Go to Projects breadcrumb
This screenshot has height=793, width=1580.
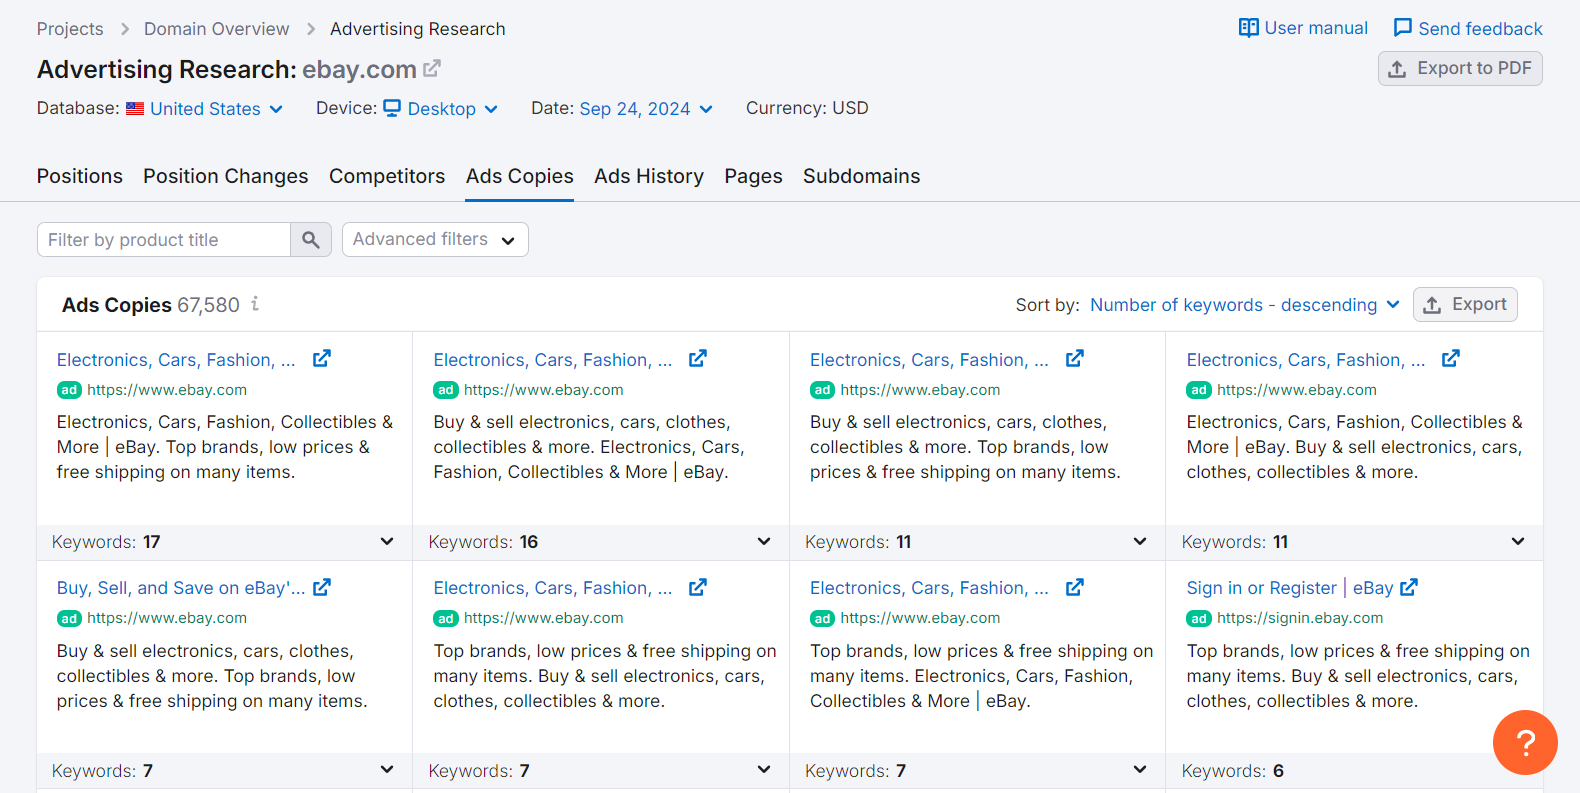70,29
